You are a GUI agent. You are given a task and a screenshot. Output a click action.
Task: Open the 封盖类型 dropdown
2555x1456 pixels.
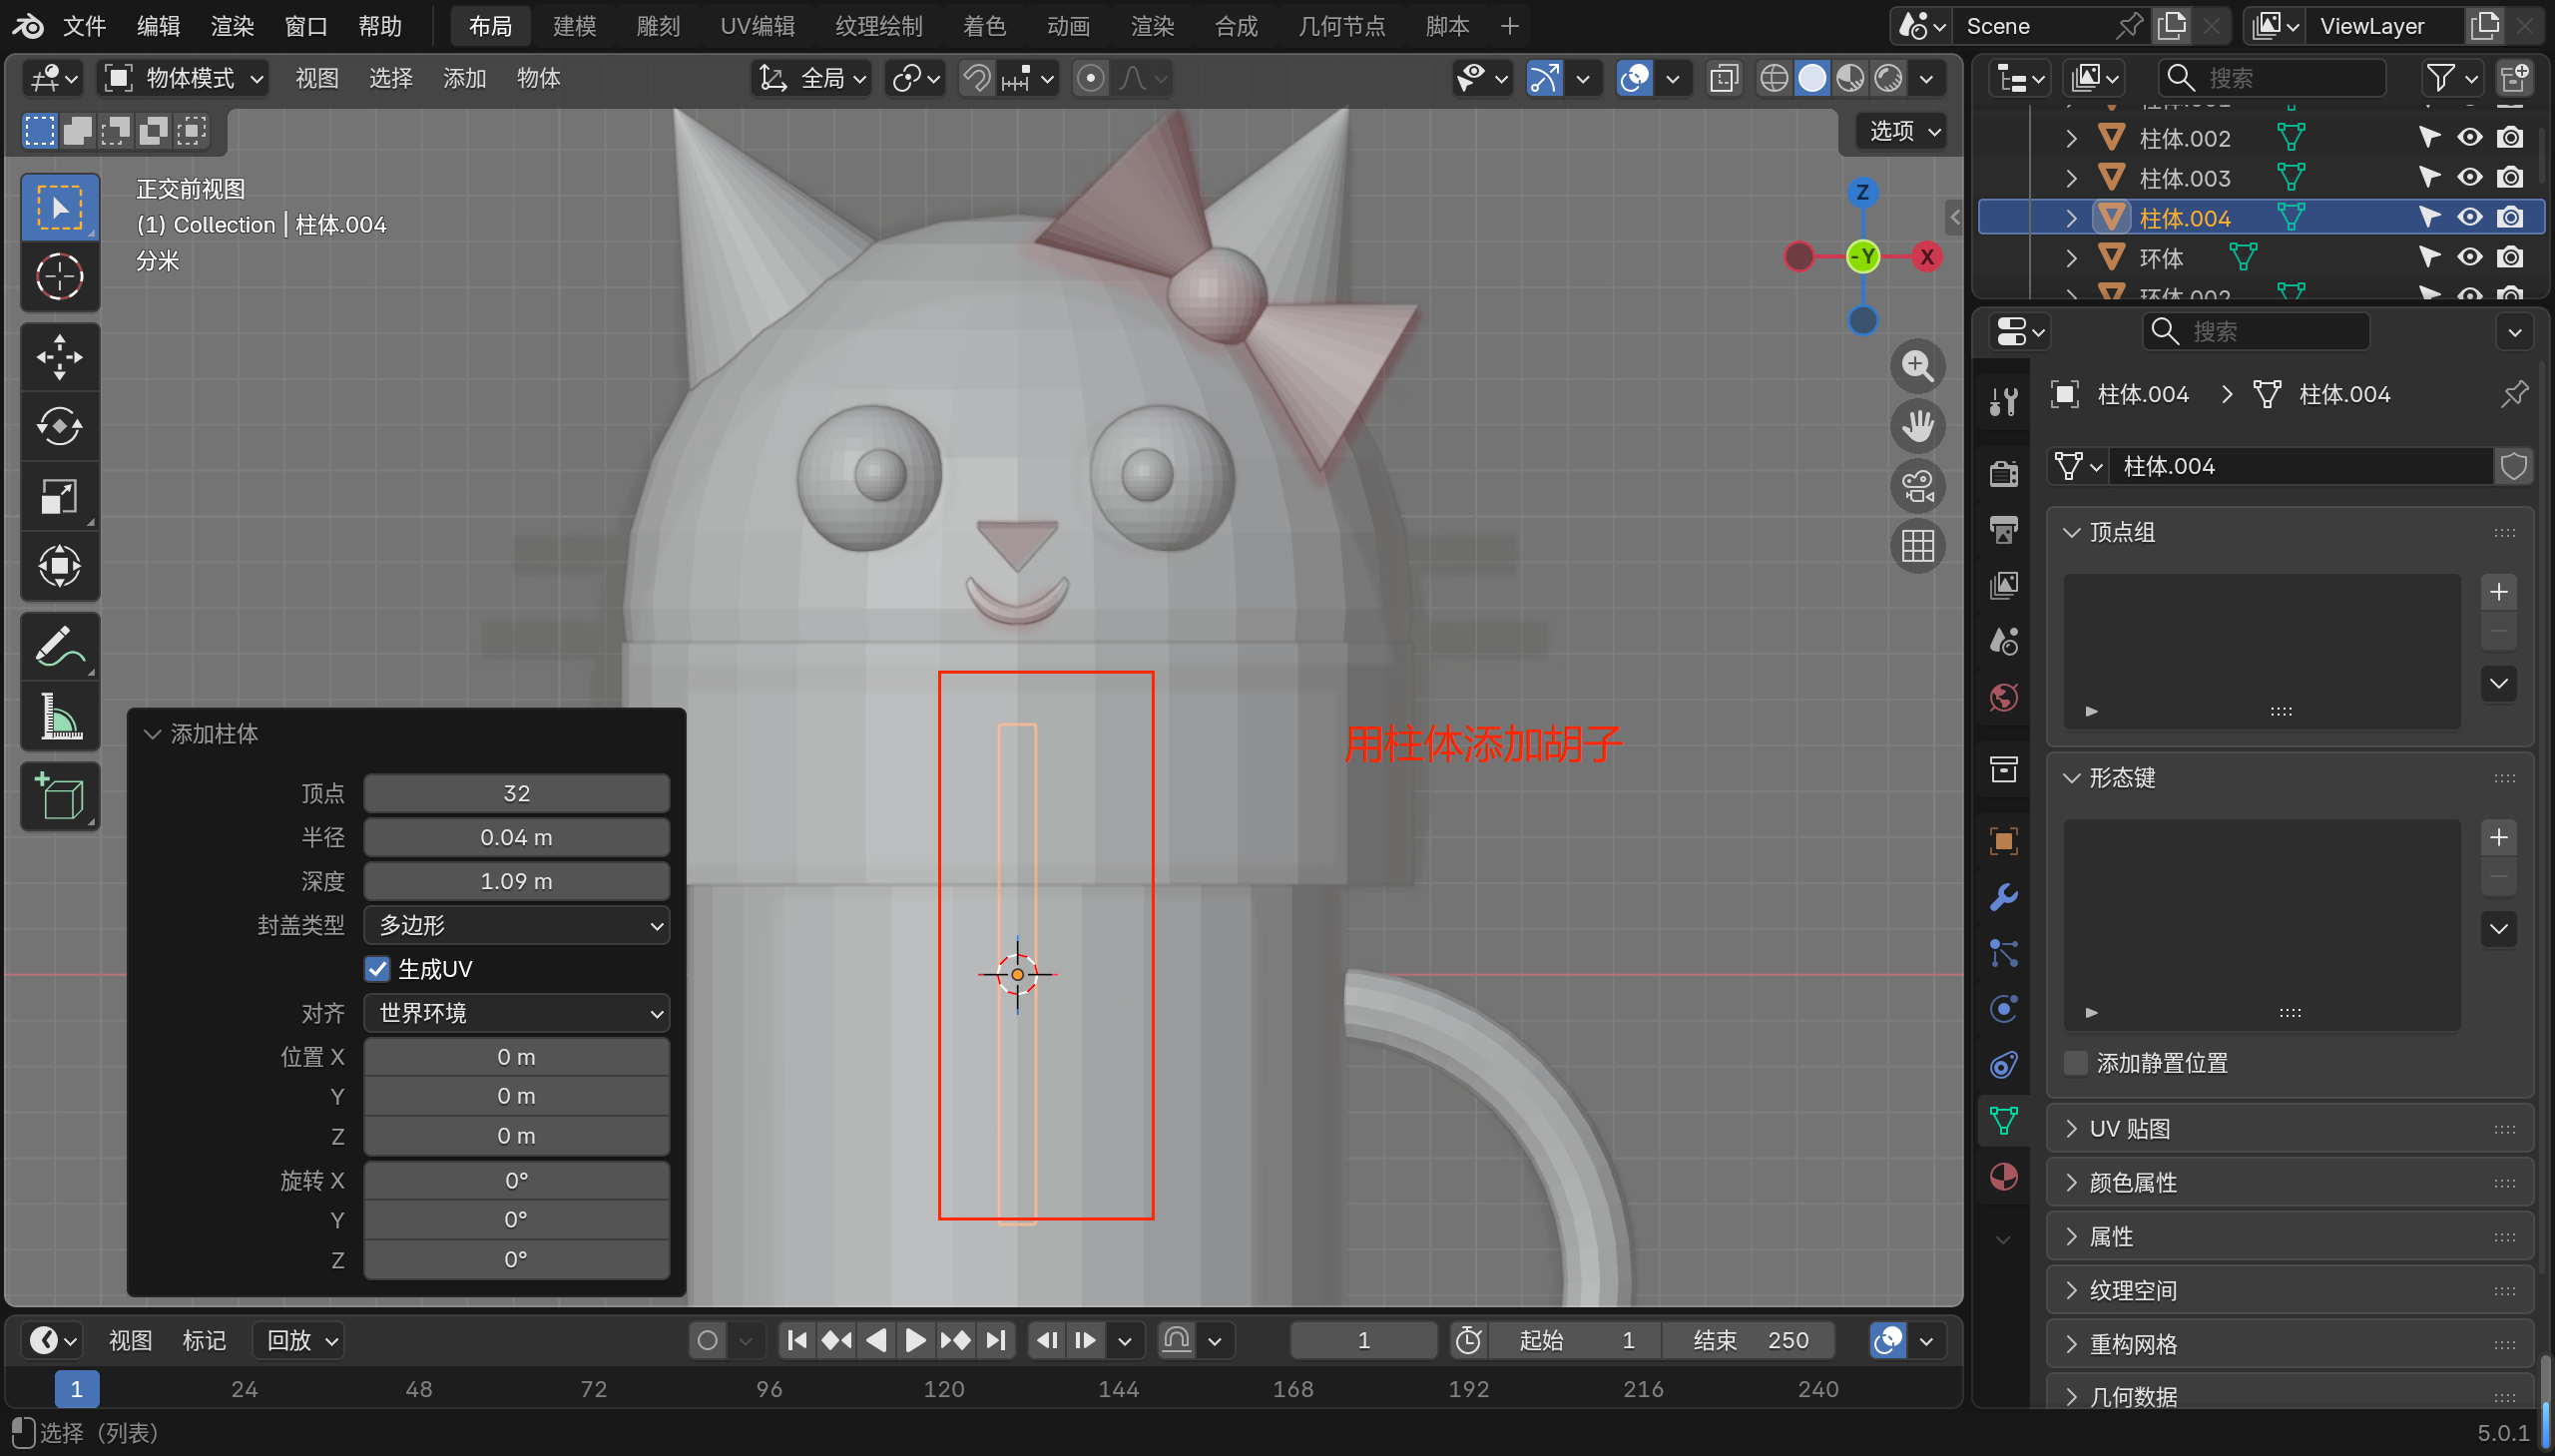(x=516, y=925)
